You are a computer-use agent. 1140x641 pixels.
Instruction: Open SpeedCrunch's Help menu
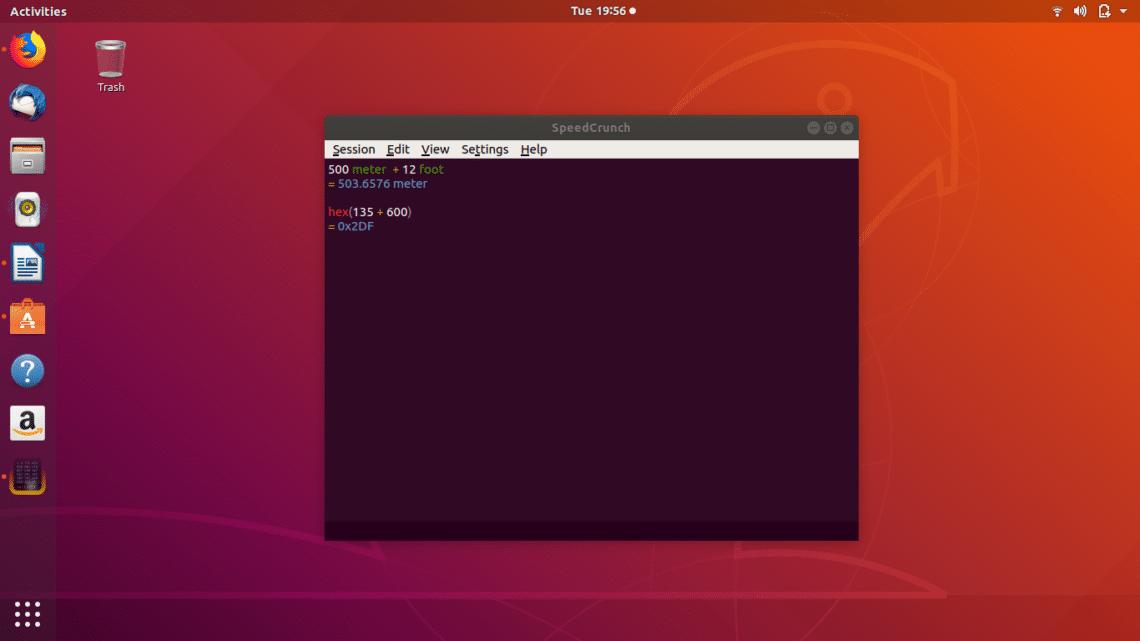[533, 149]
